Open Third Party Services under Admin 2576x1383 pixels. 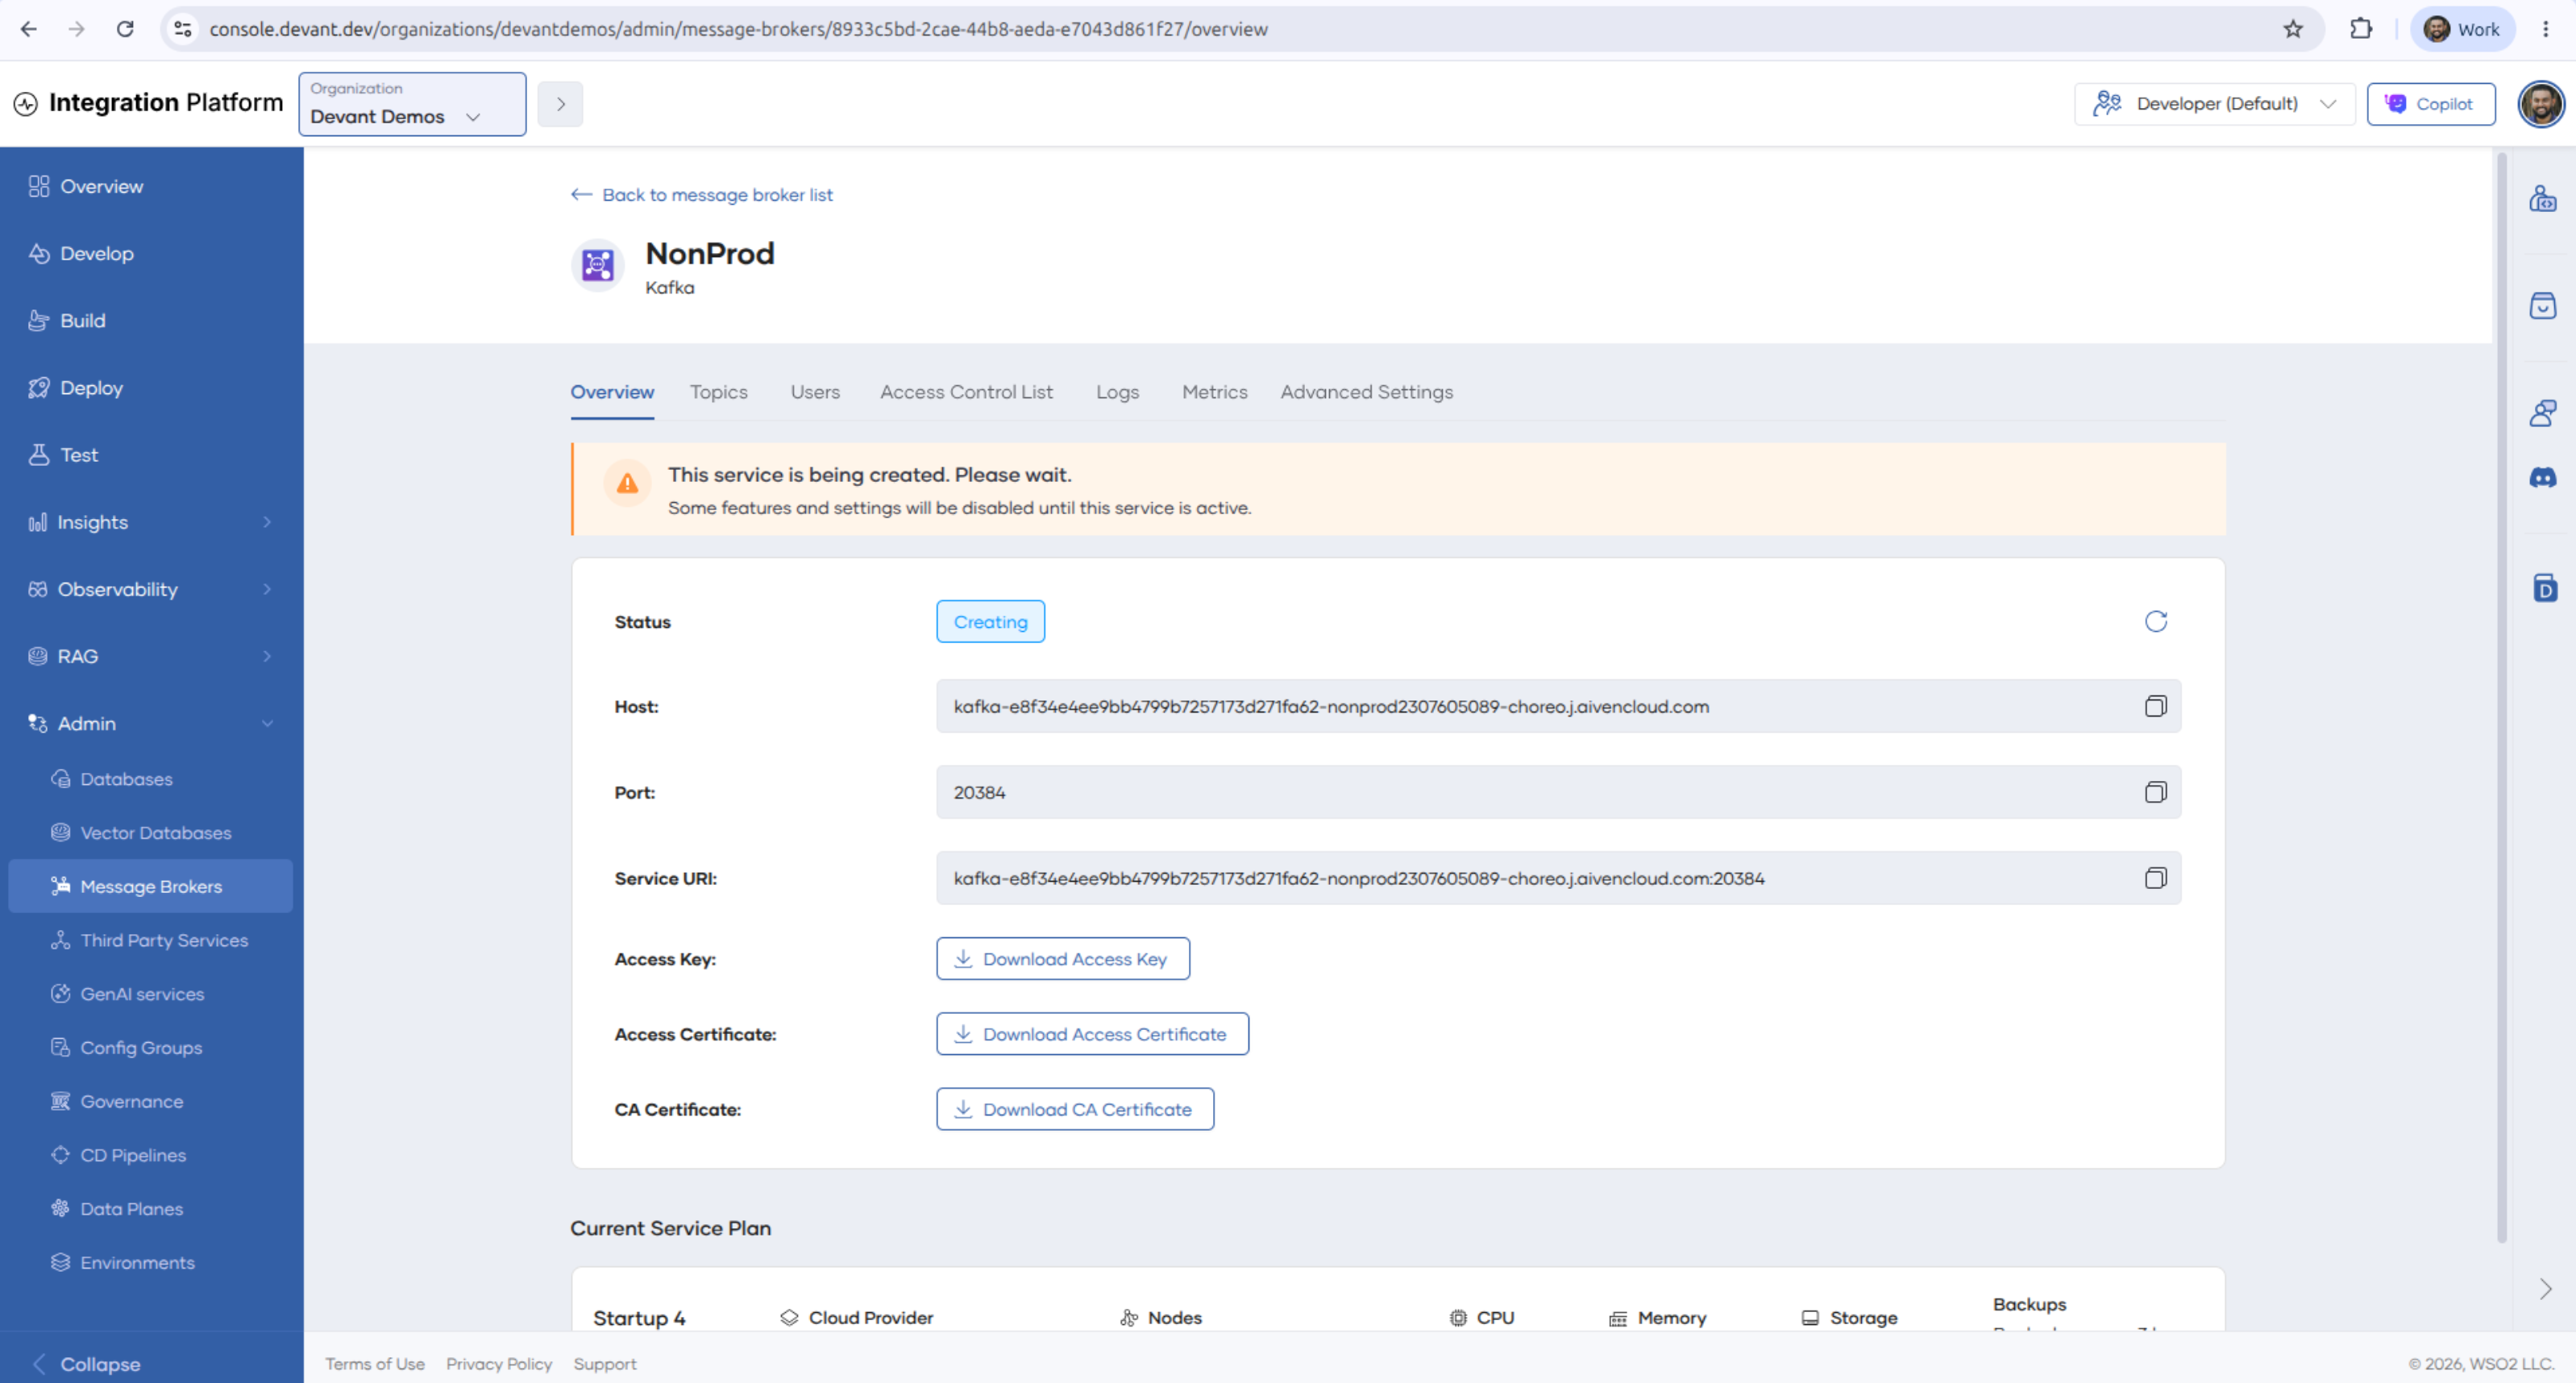tap(151, 940)
